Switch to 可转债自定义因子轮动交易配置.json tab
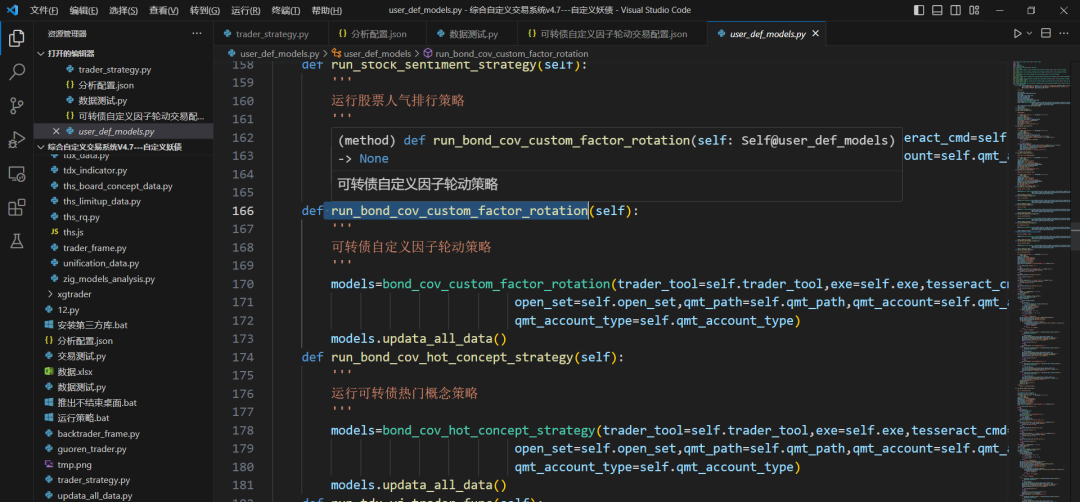 (612, 34)
